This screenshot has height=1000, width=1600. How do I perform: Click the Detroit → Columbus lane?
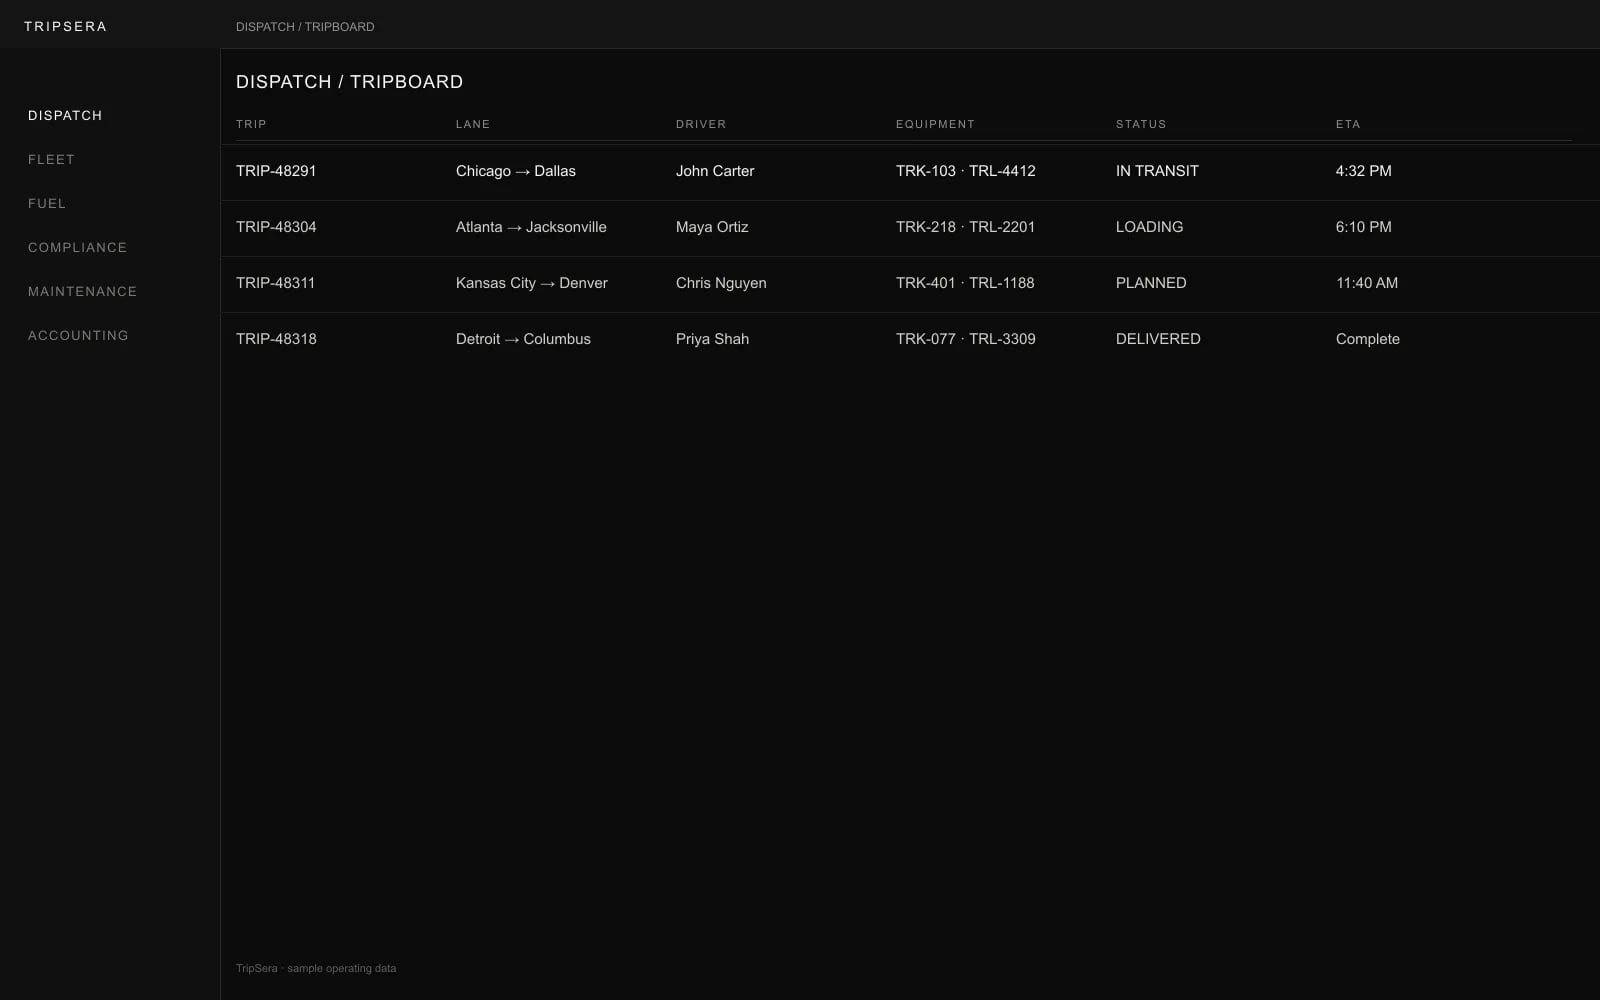coord(523,339)
